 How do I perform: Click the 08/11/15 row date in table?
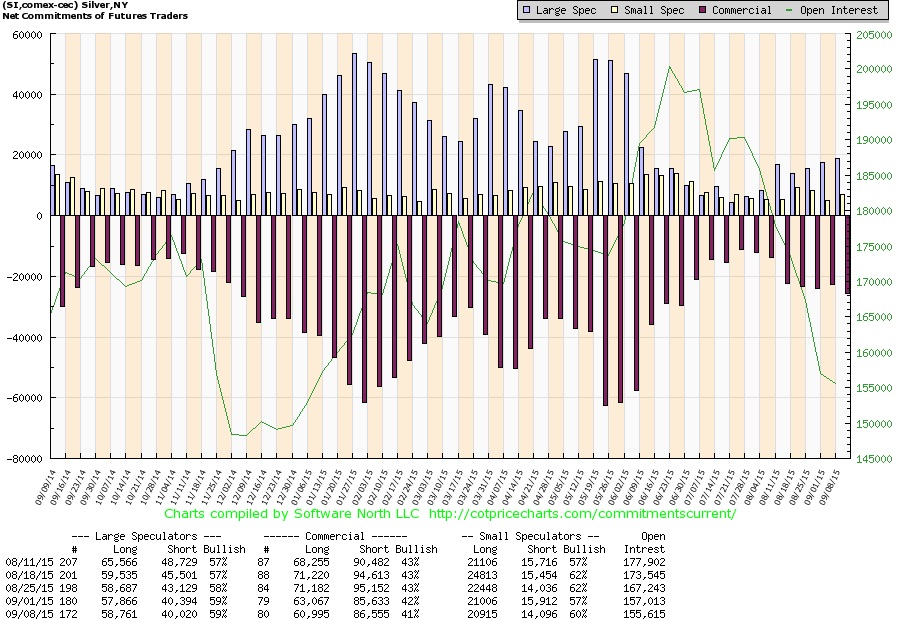[29, 563]
